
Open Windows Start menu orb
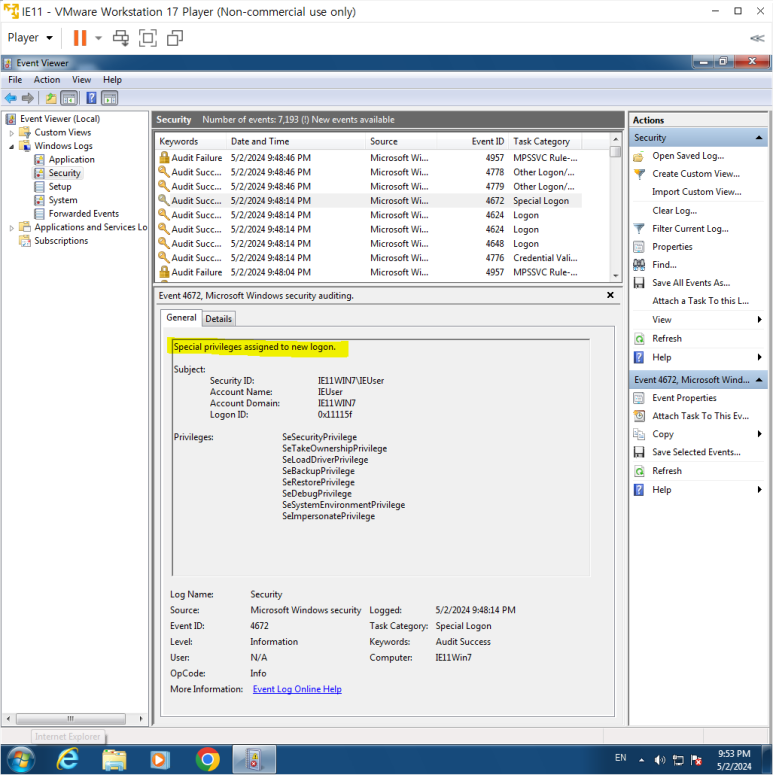coord(21,759)
